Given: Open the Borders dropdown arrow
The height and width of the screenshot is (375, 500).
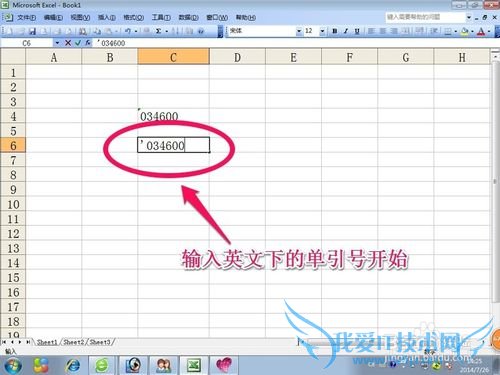Looking at the screenshot, I should click(x=456, y=31).
